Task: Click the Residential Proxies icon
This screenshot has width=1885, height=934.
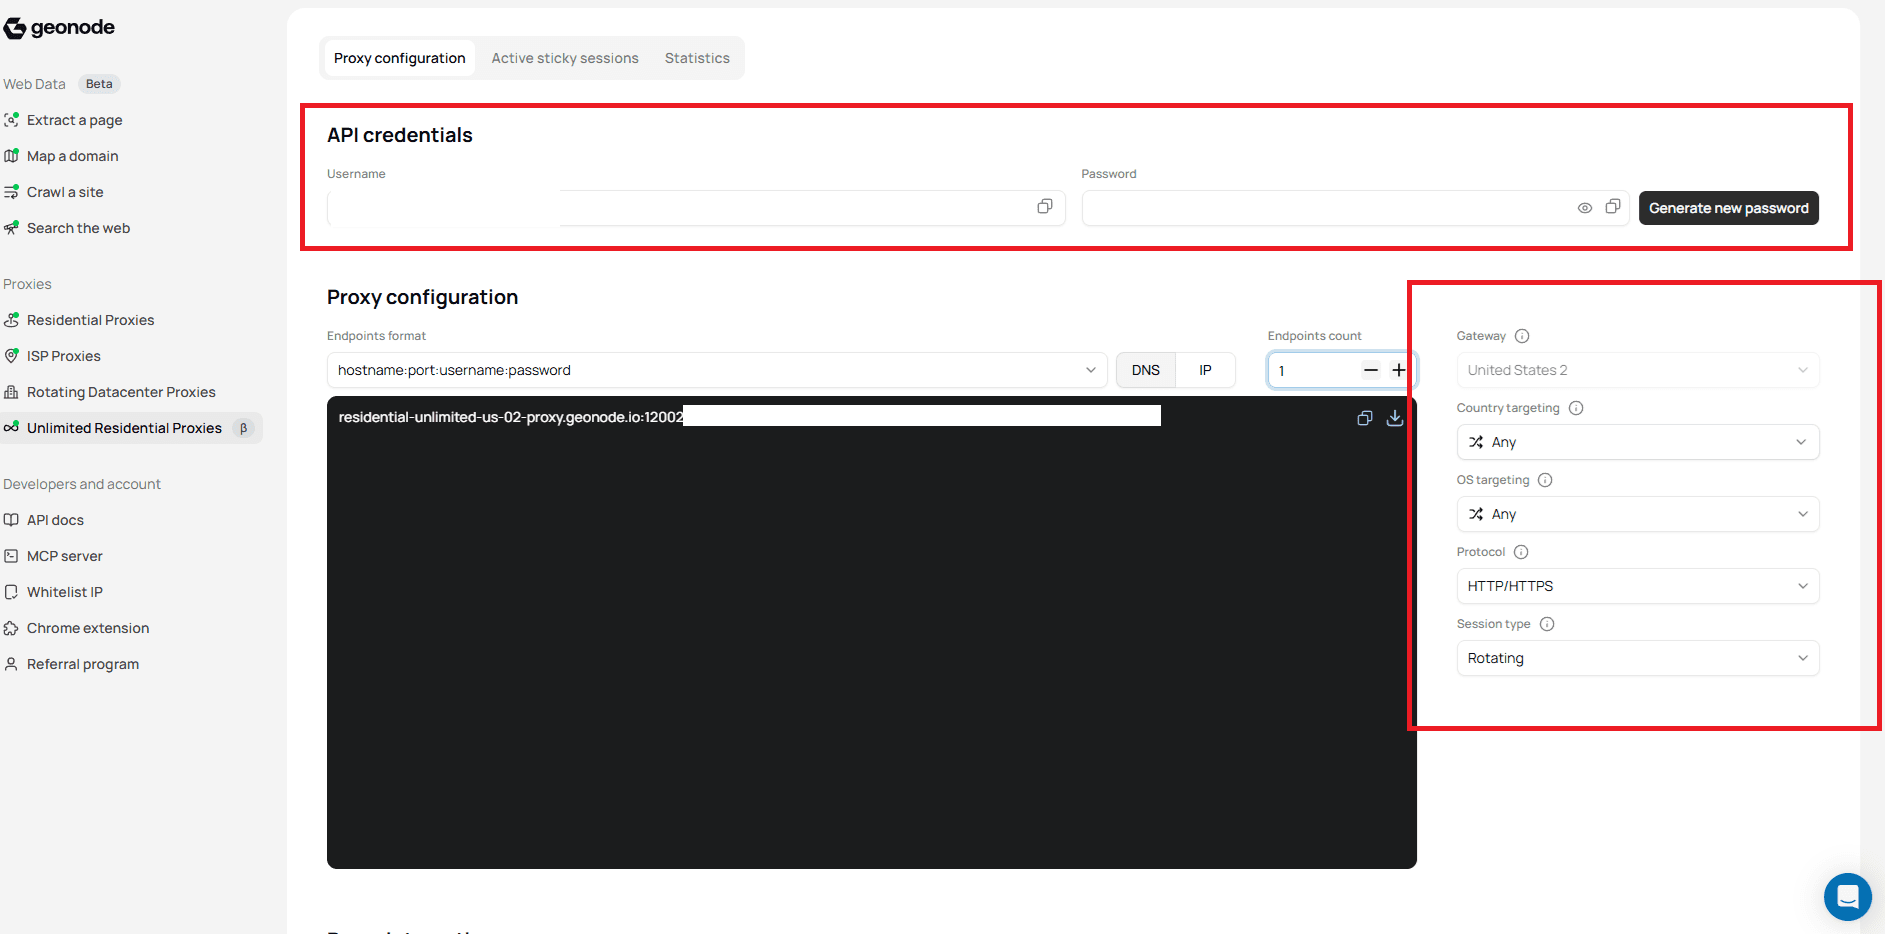Action: tap(12, 320)
